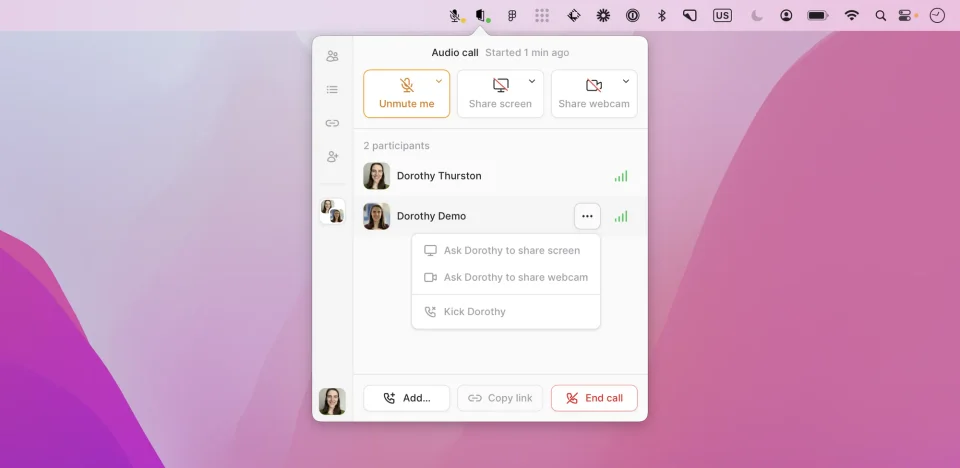
Task: Toggle Share webcam on
Action: point(594,94)
